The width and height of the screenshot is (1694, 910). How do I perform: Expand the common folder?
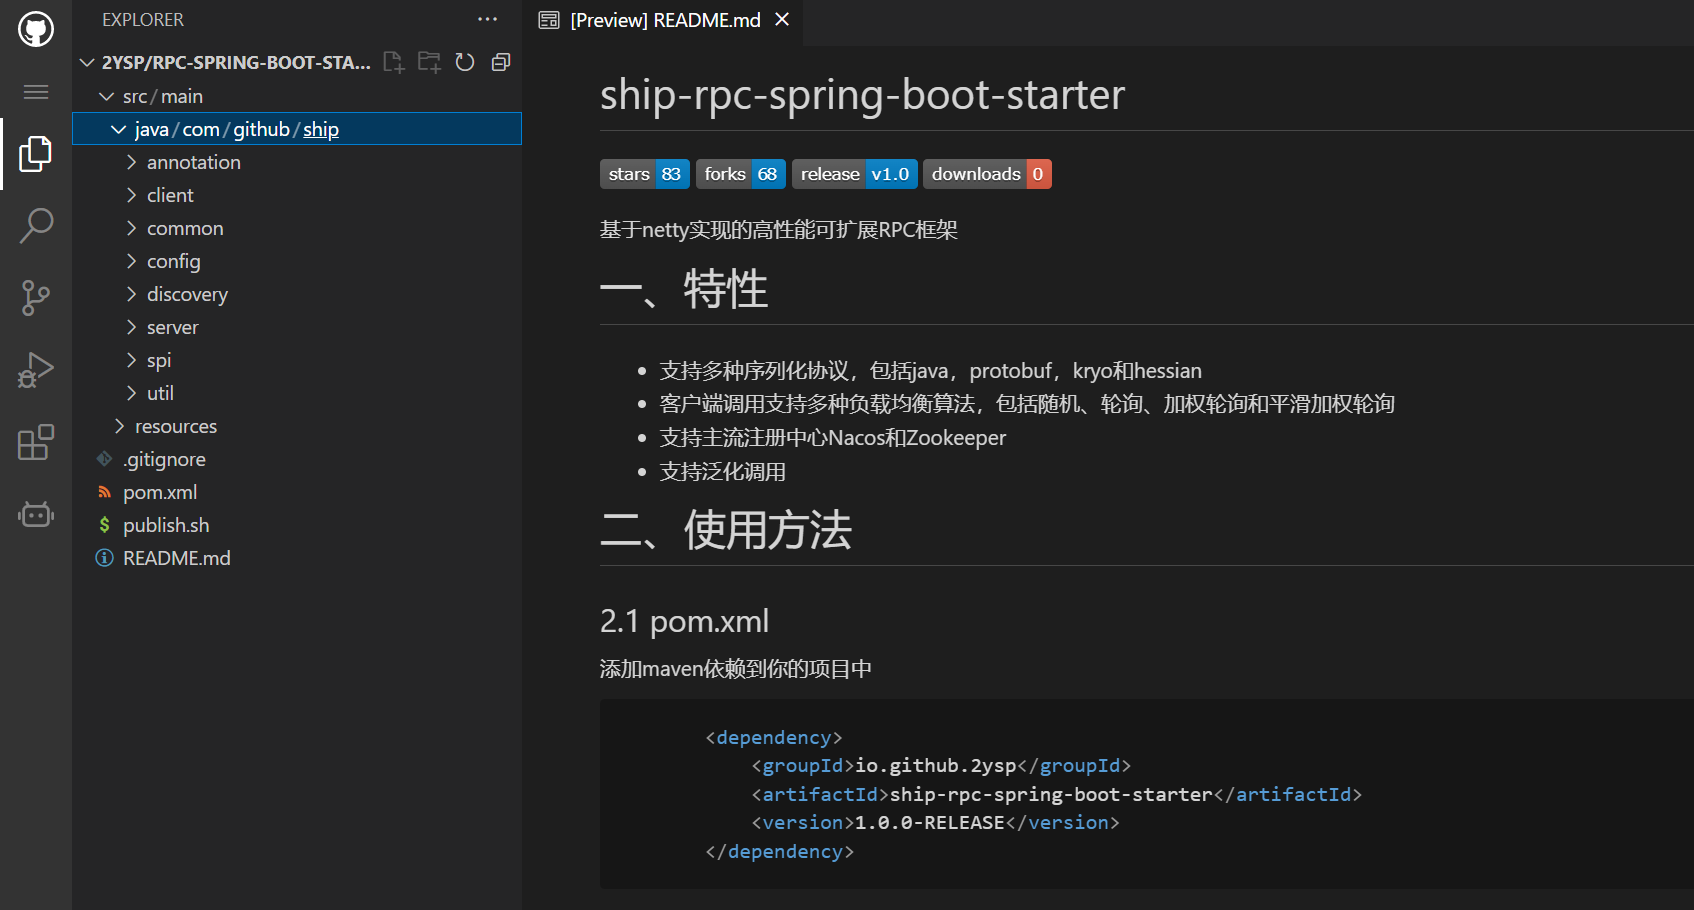(x=131, y=228)
